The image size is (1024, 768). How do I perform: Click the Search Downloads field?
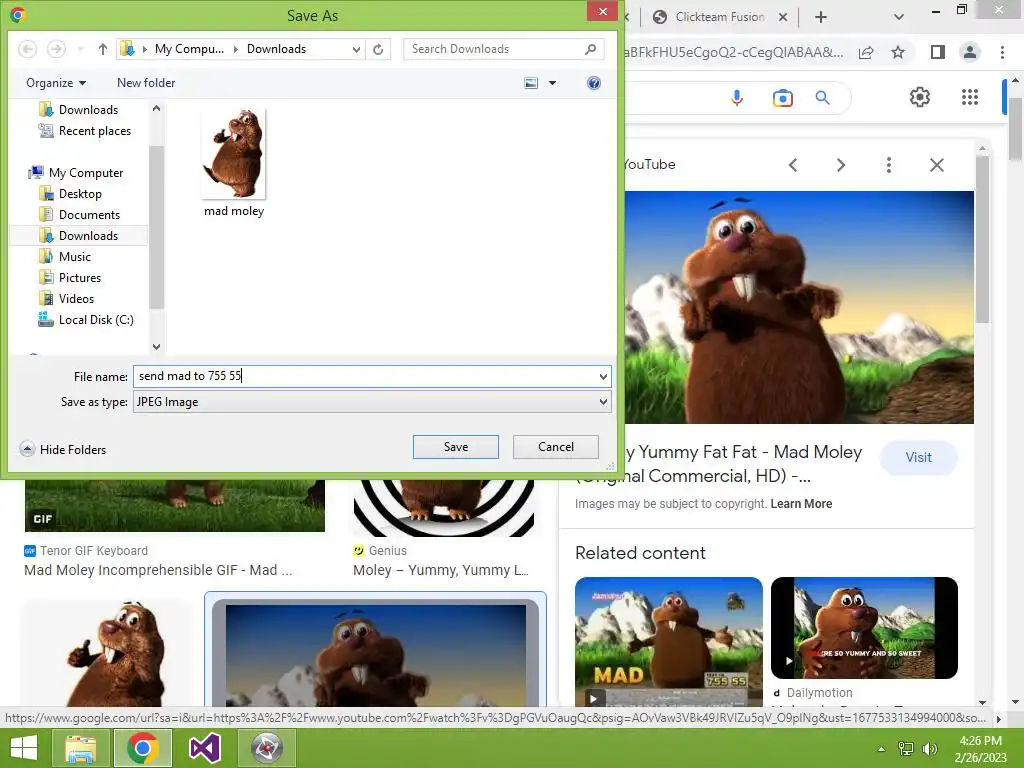504,49
